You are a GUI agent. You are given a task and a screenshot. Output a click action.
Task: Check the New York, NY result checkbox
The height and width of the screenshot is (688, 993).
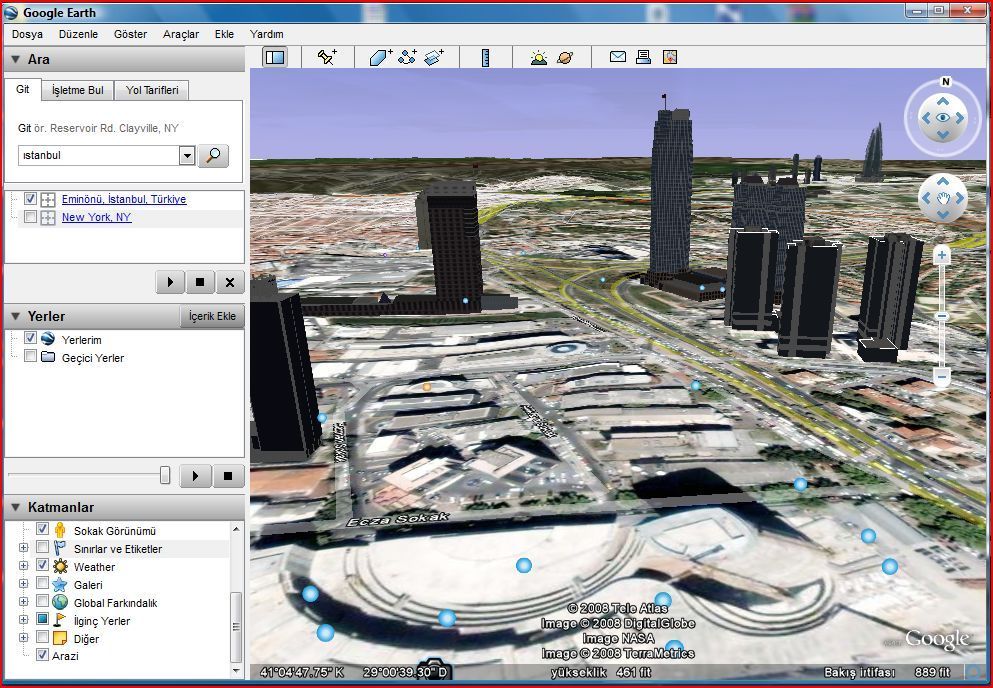point(30,217)
